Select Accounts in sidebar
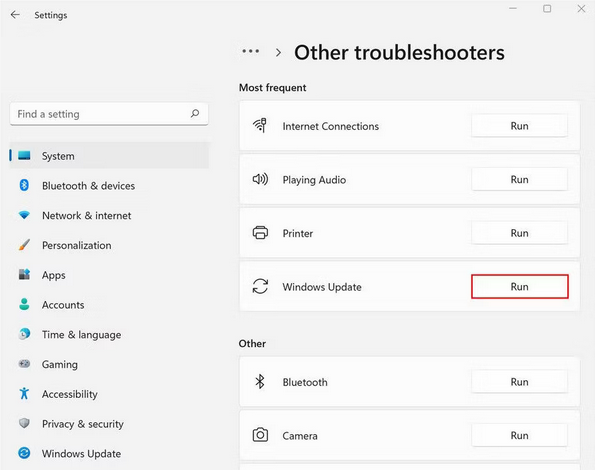This screenshot has height=470, width=595. pos(109,305)
